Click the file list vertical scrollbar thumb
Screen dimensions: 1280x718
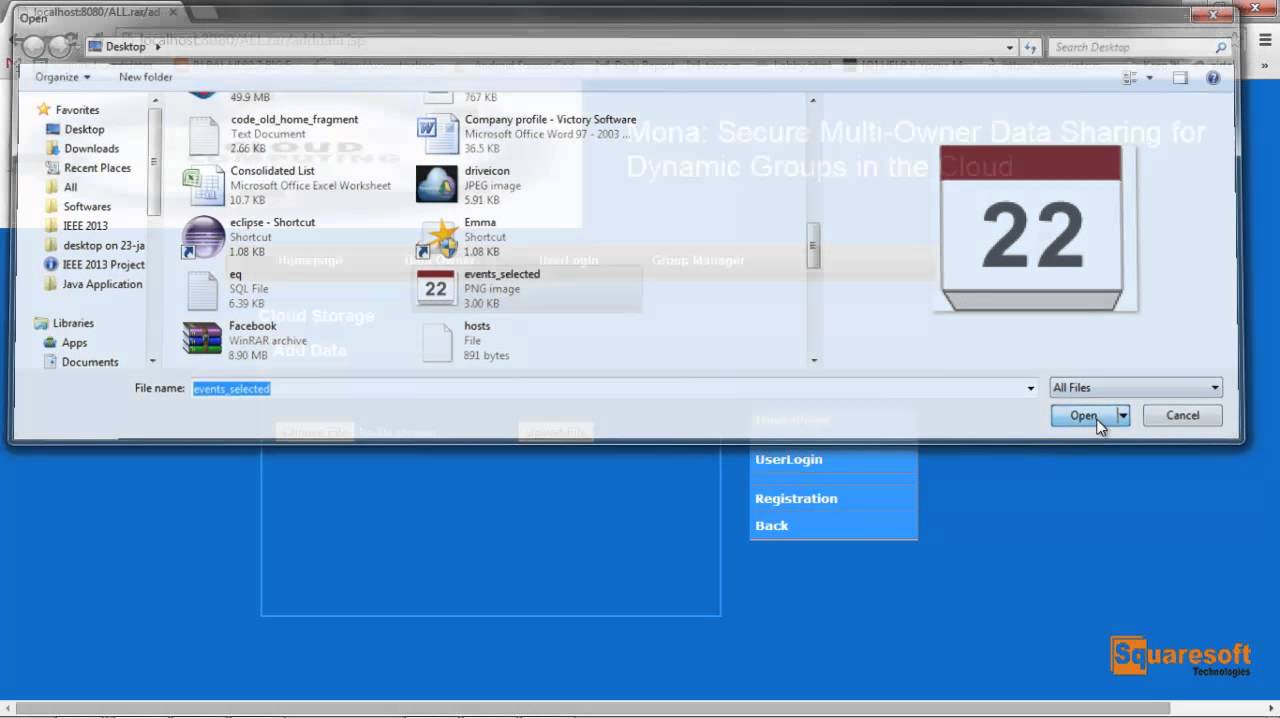click(x=813, y=245)
